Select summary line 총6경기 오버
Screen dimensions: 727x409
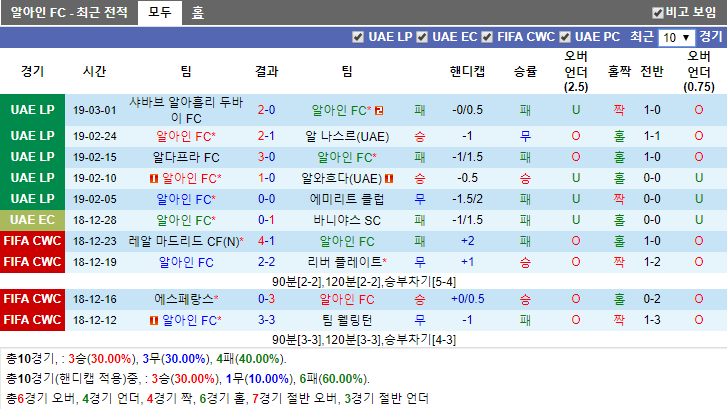(217, 398)
